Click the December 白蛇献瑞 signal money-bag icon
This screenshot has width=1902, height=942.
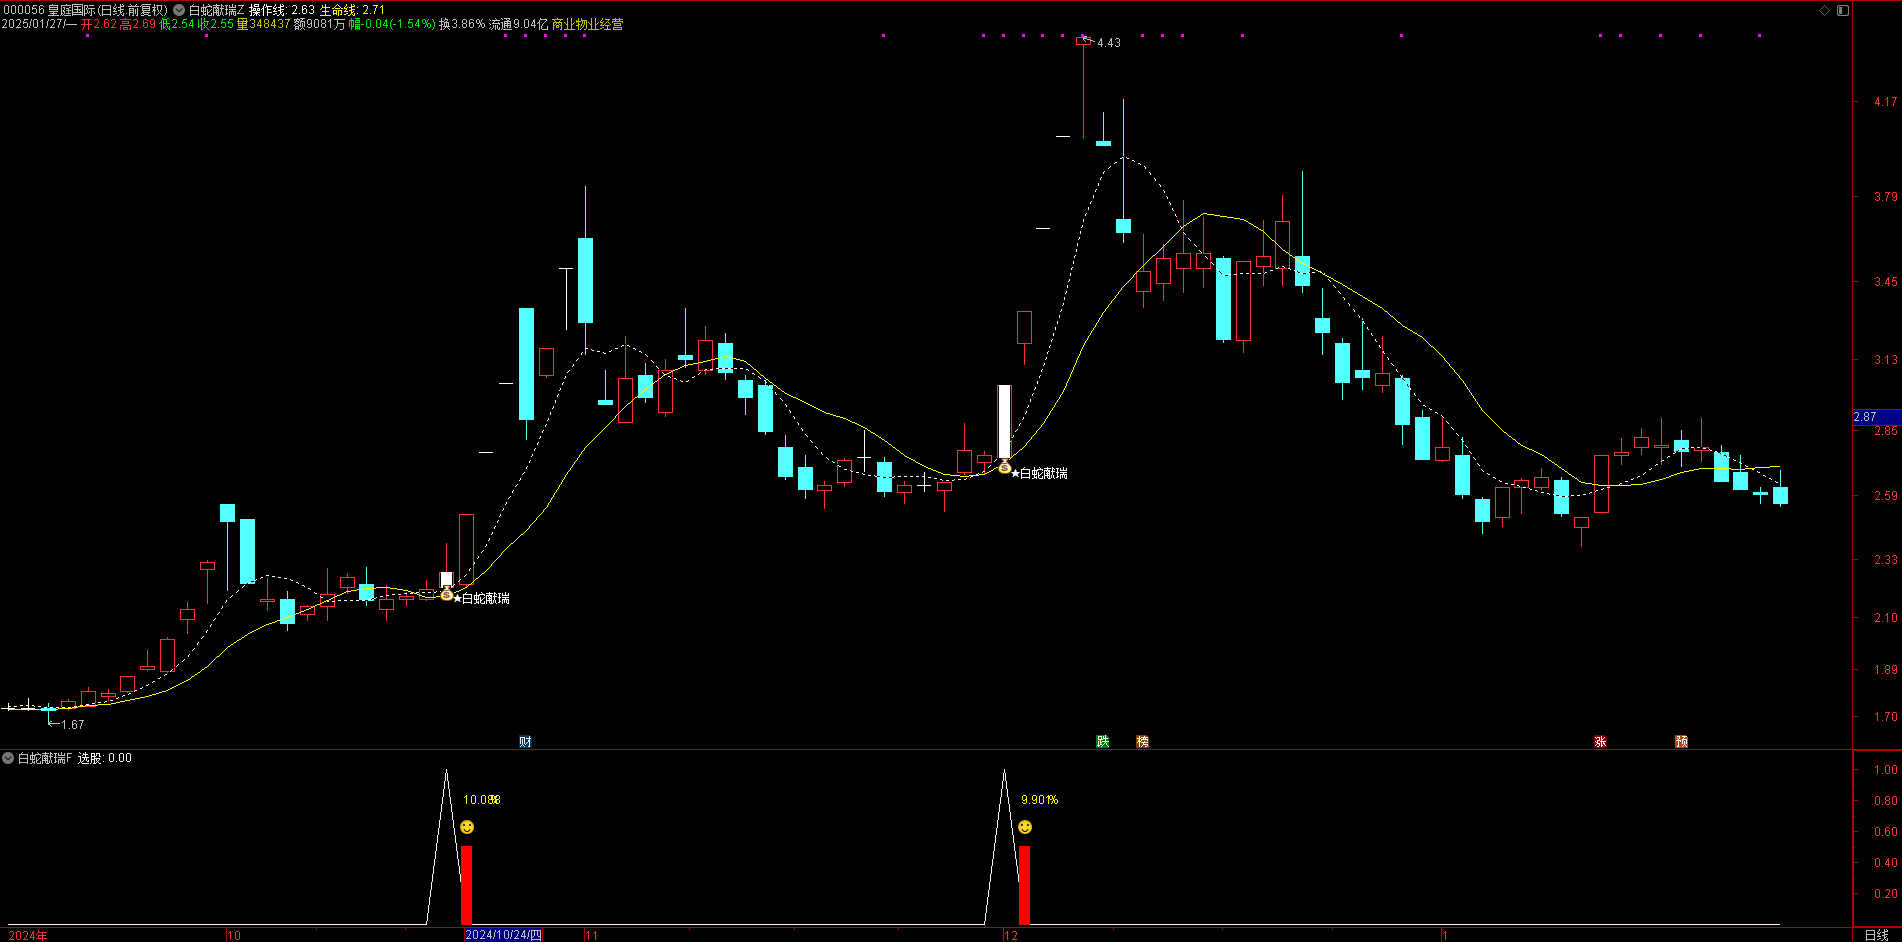[1004, 467]
